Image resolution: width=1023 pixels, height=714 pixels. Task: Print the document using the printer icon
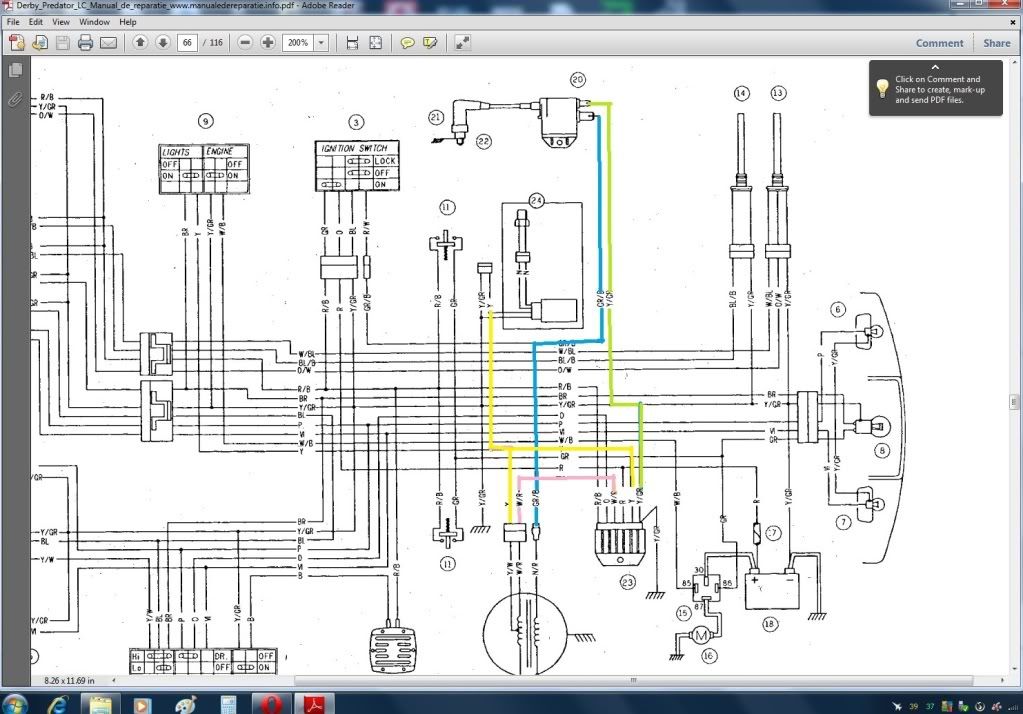(85, 43)
